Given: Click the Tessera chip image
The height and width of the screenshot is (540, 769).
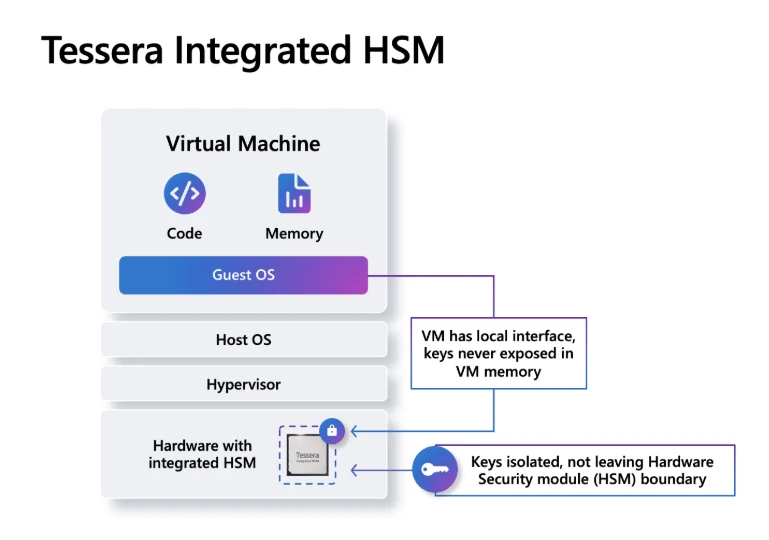Looking at the screenshot, I should tap(308, 455).
